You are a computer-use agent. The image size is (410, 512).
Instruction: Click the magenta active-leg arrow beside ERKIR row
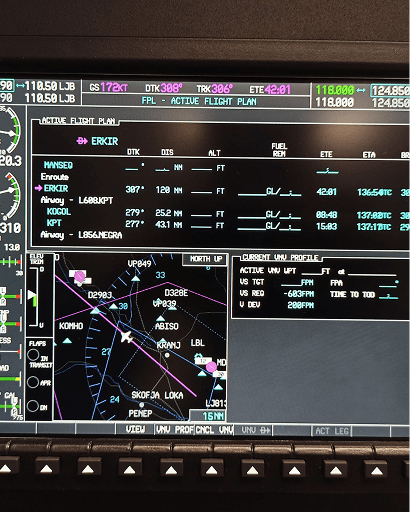pos(38,188)
